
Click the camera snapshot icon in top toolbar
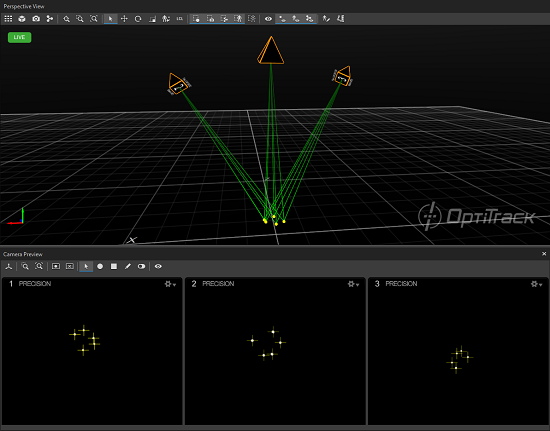[36, 19]
